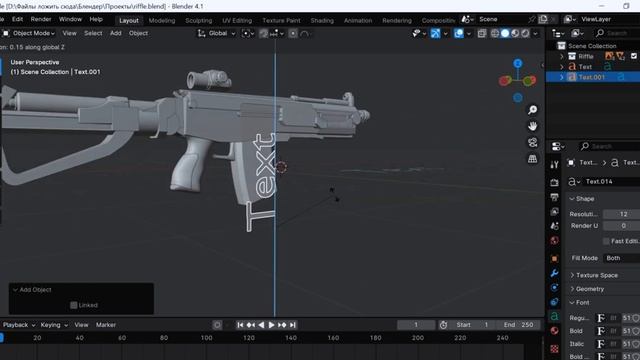
Task: Toggle snapping magnet in header
Action: (x=264, y=33)
